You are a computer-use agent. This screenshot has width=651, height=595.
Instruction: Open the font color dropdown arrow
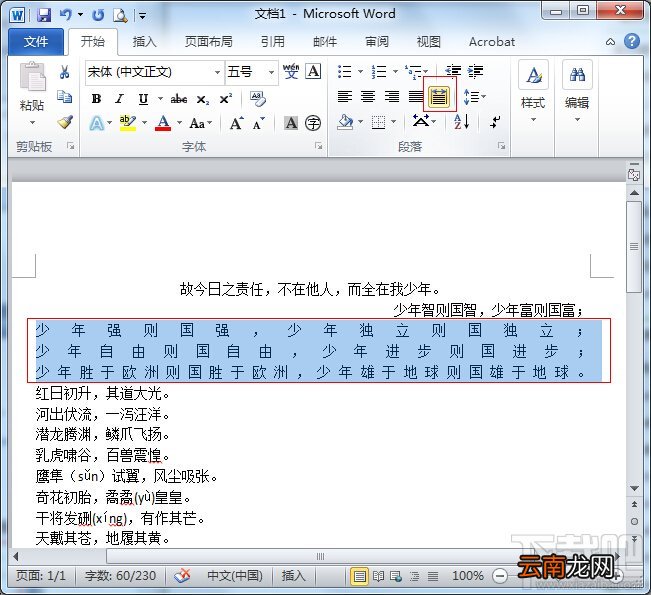[179, 122]
